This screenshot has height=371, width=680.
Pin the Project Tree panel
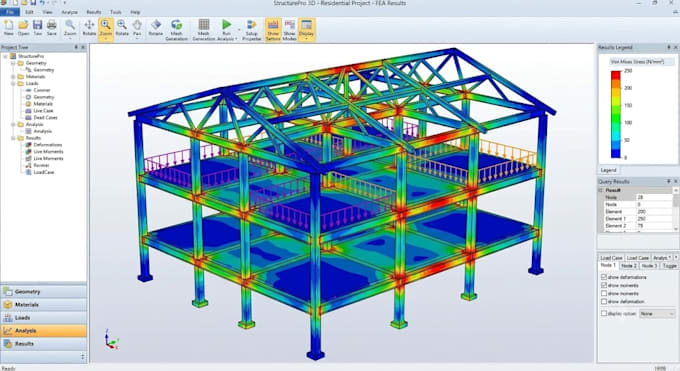point(76,47)
